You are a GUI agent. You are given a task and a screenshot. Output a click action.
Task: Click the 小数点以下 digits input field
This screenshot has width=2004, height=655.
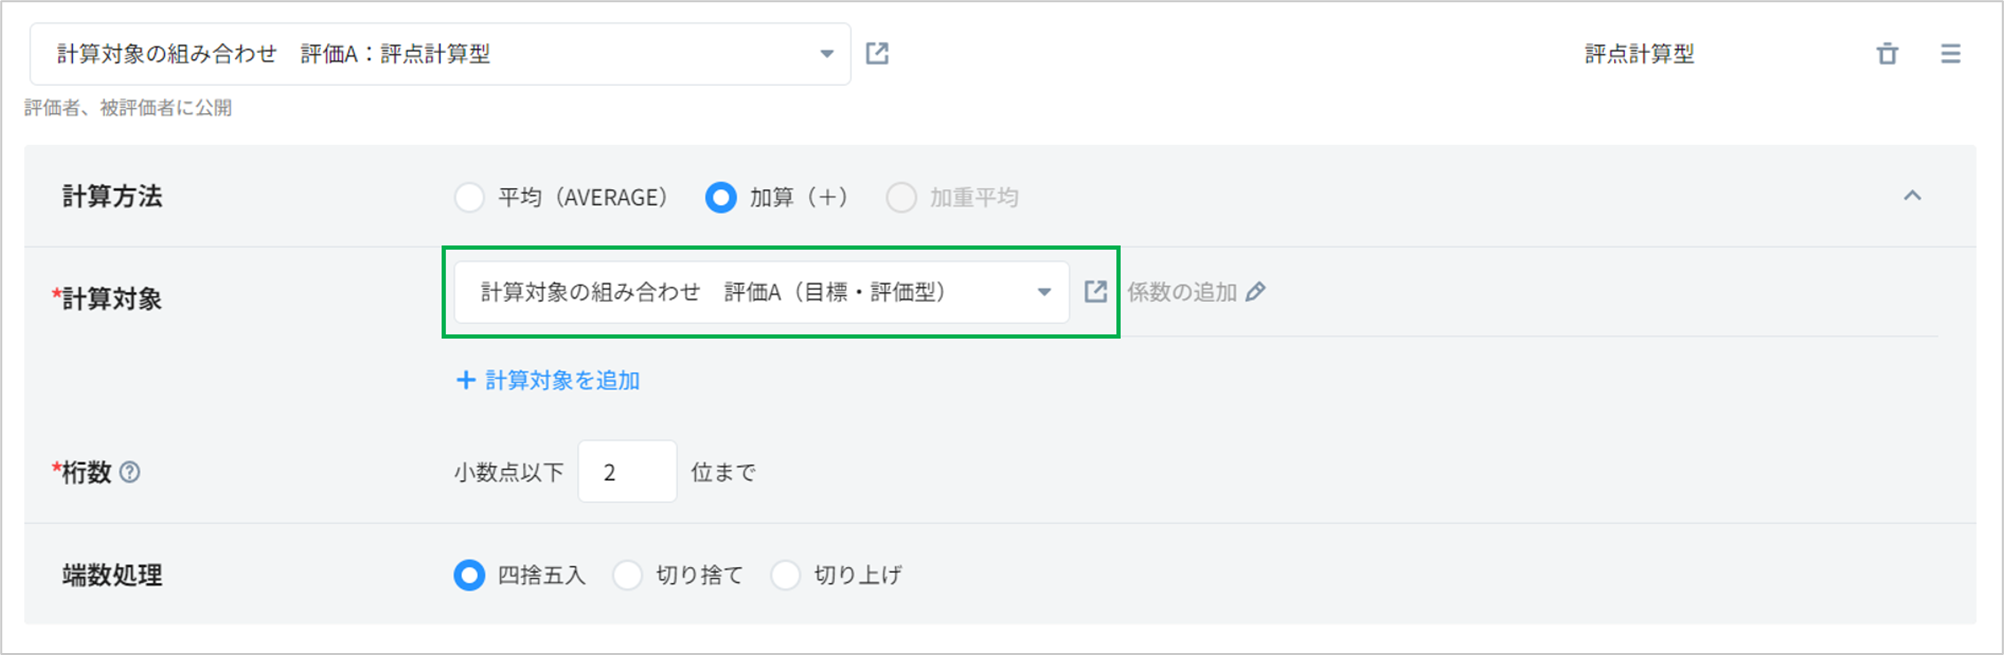click(x=627, y=472)
